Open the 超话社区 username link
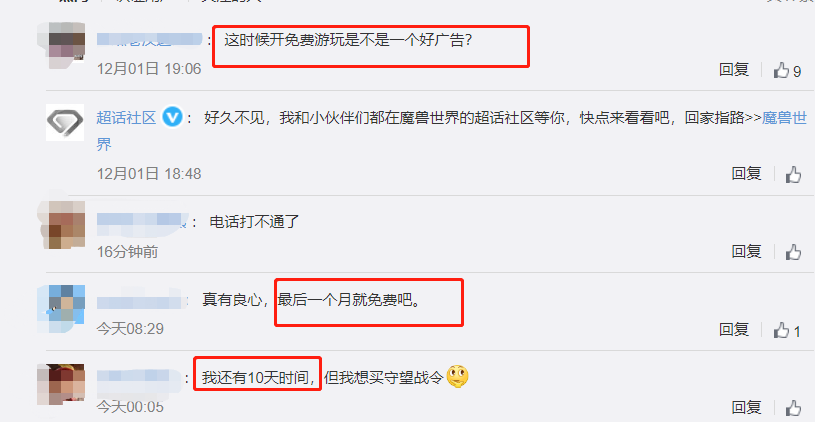The image size is (815, 422). pos(126,118)
